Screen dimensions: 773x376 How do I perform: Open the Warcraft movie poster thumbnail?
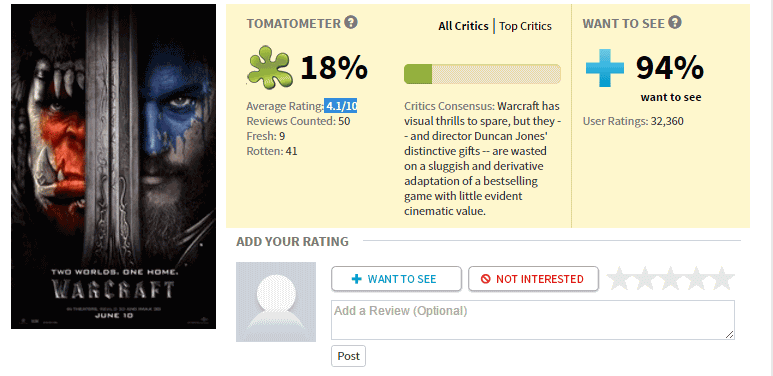(113, 167)
